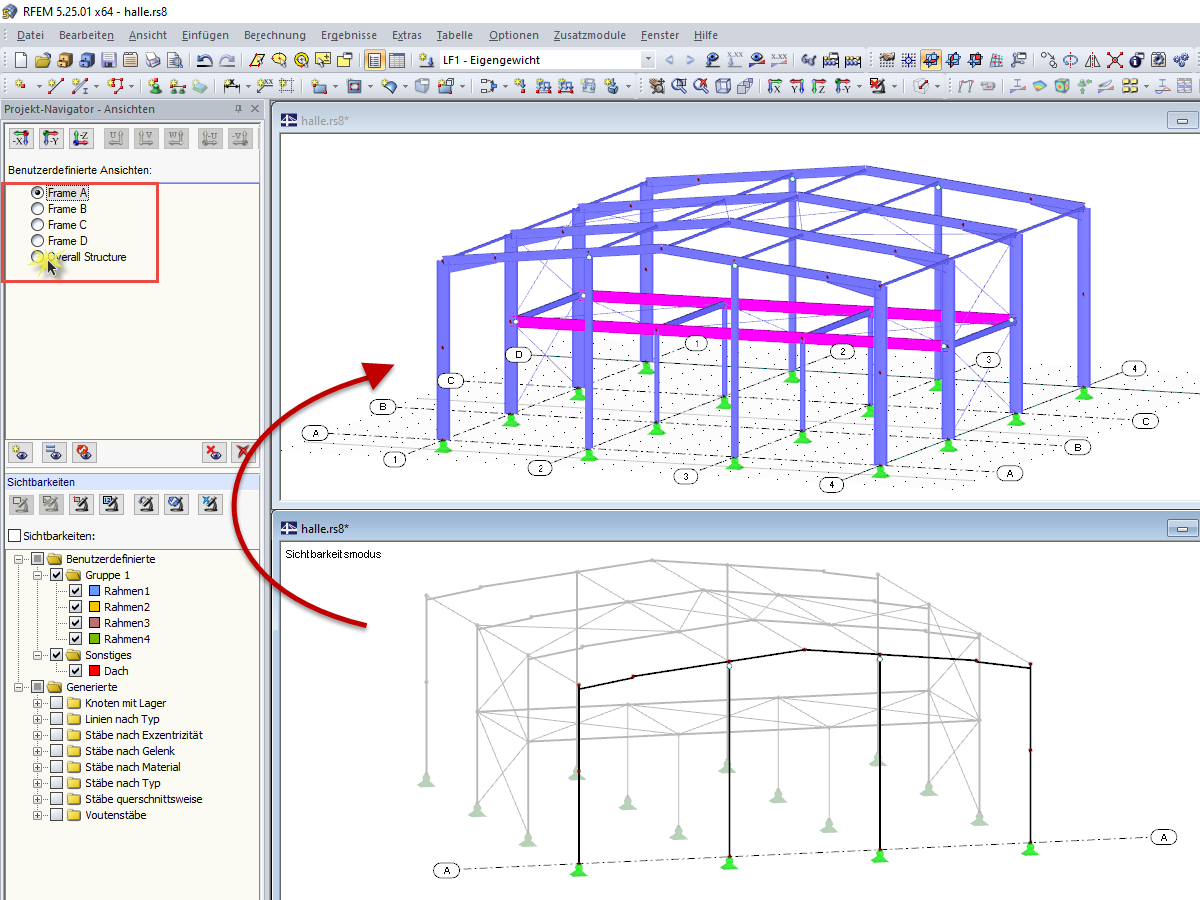Click the info icon in the top toolbar
Screen dimensions: 1200x900
[1136, 60]
